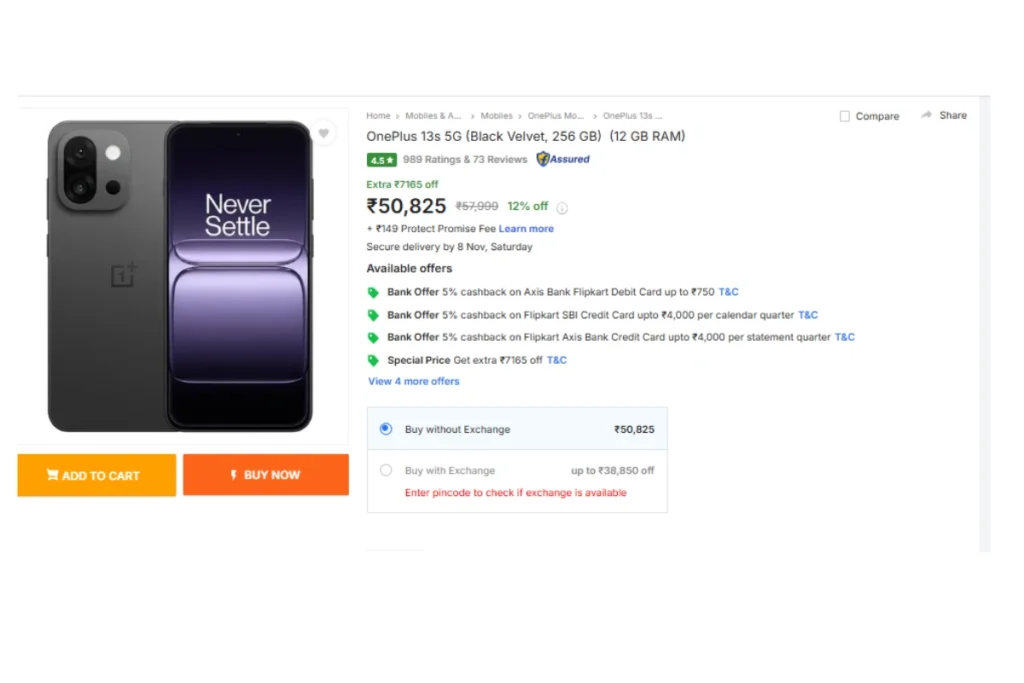
Task: Click the SBI Credit Card offer tag icon
Action: click(374, 315)
